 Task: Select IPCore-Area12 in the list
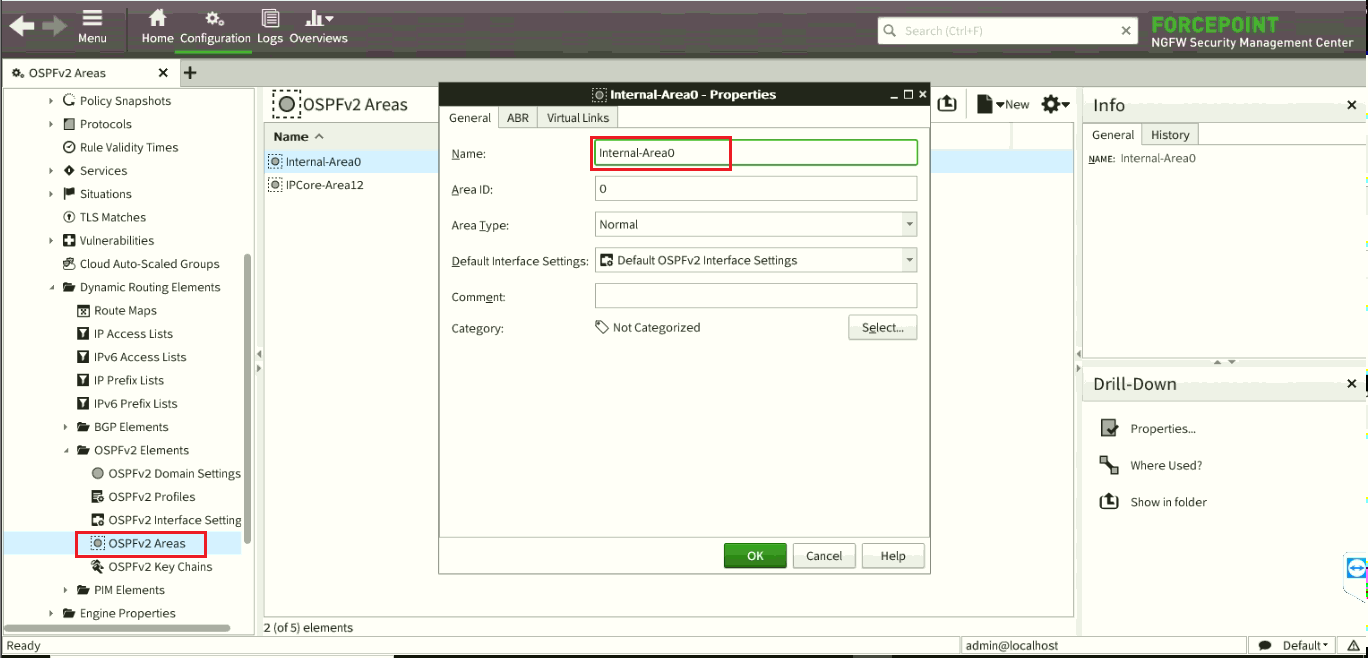(324, 185)
